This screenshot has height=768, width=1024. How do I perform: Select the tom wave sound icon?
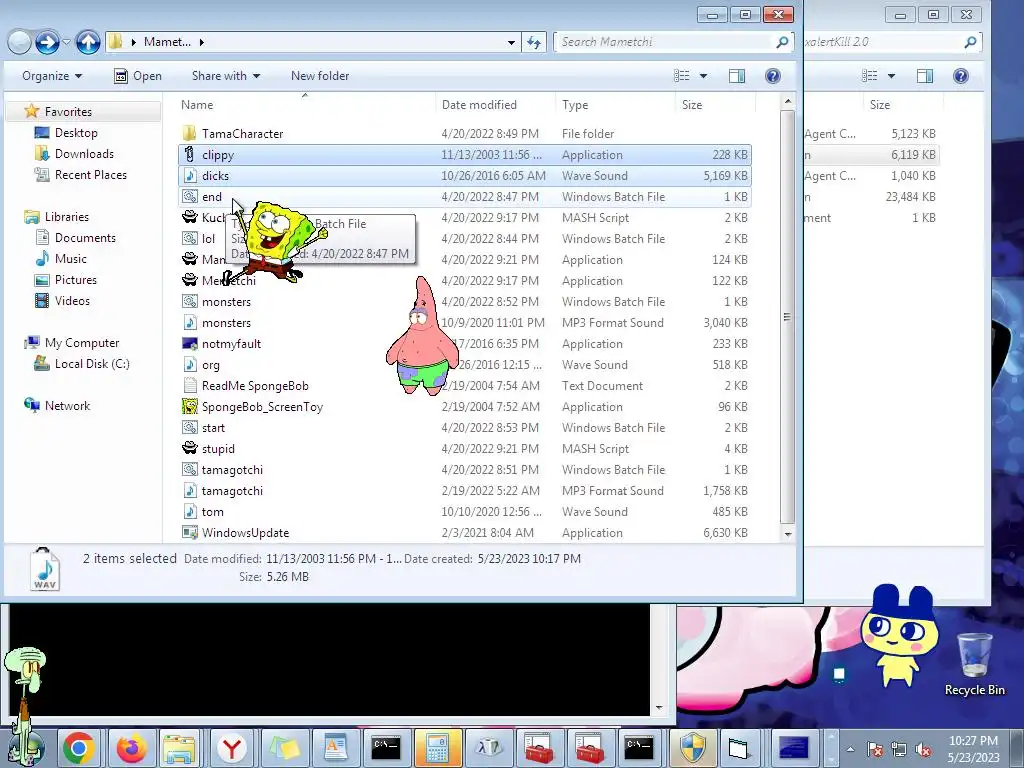(x=189, y=511)
